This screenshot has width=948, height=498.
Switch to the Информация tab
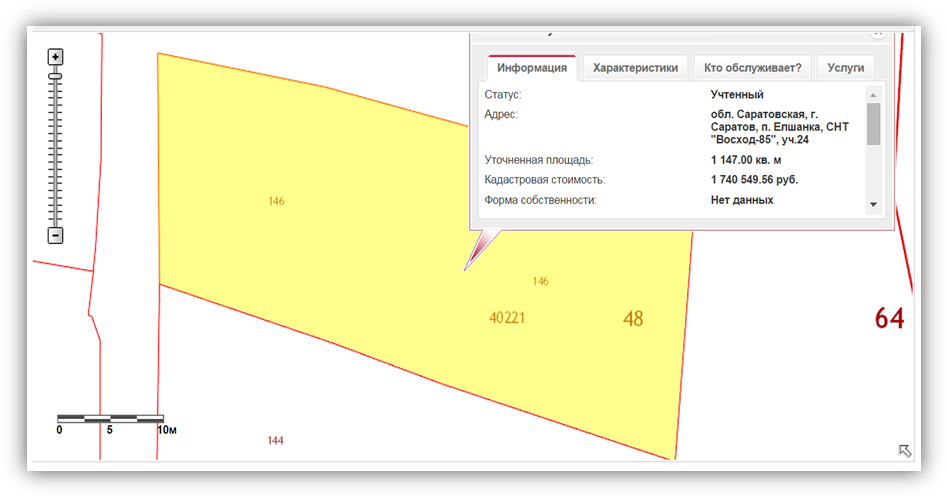point(532,68)
